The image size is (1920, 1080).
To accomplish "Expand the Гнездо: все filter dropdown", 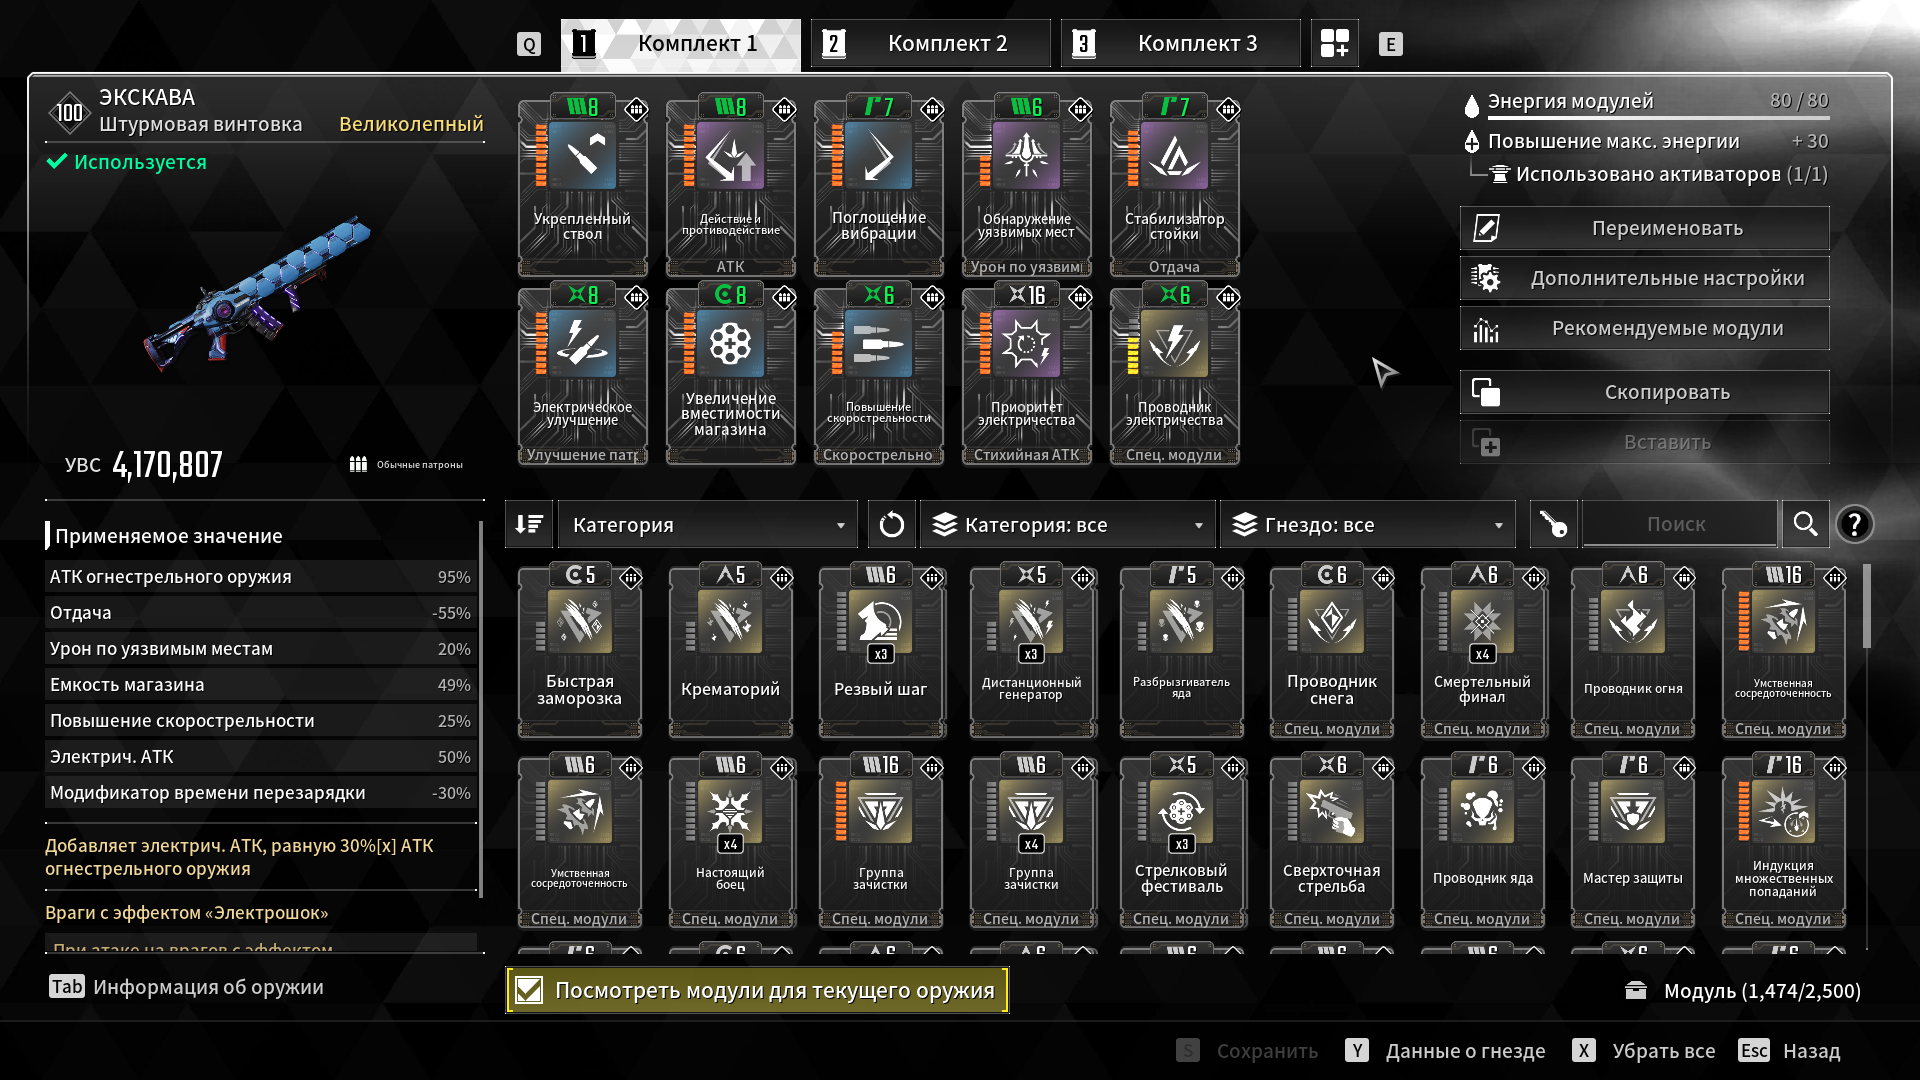I will pos(1367,524).
